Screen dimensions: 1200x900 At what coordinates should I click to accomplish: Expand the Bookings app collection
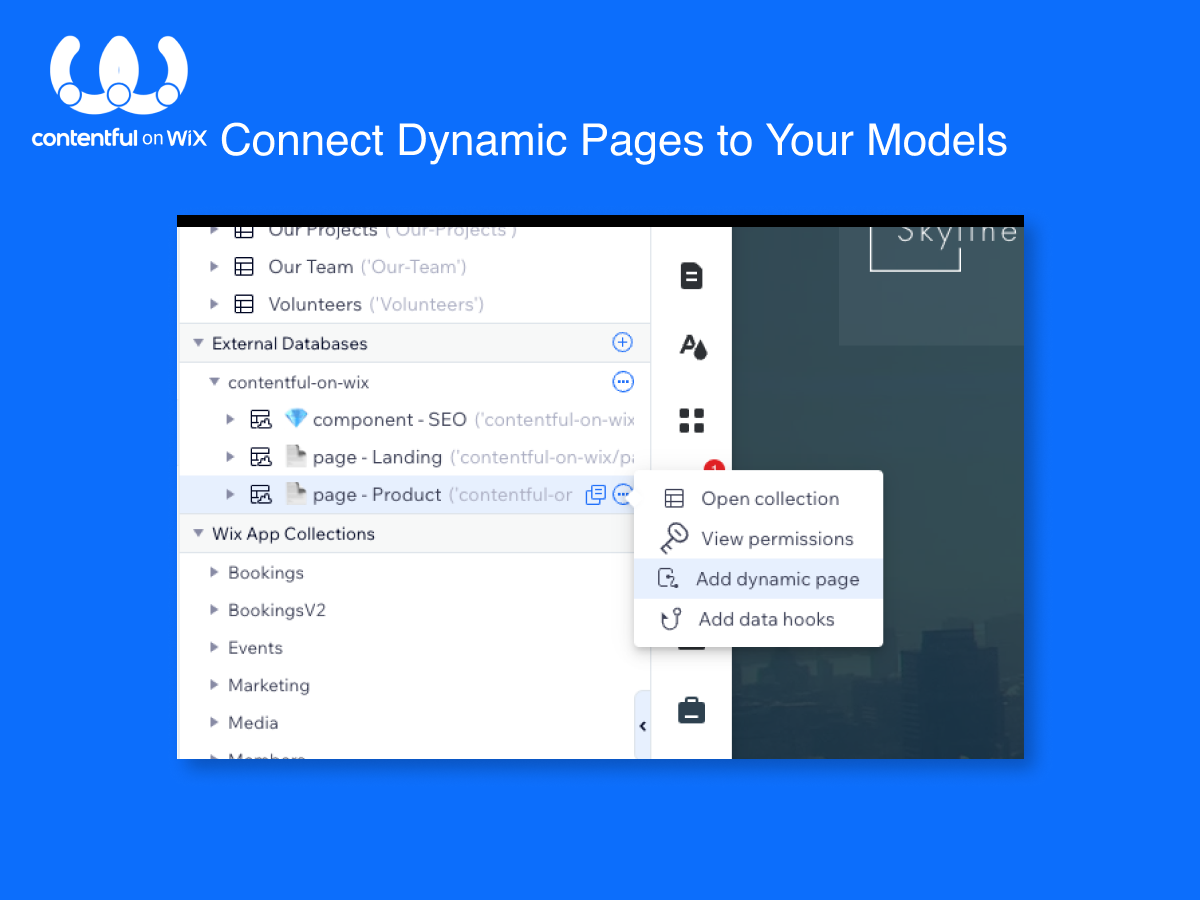[x=214, y=572]
